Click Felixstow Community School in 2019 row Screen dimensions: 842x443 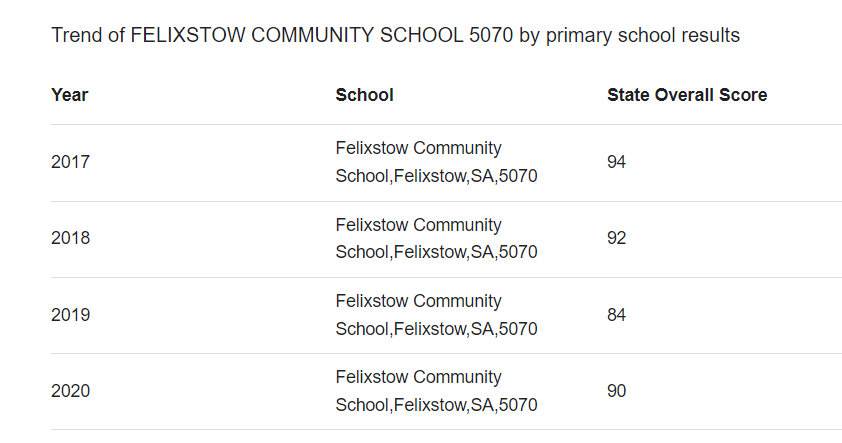(x=418, y=301)
